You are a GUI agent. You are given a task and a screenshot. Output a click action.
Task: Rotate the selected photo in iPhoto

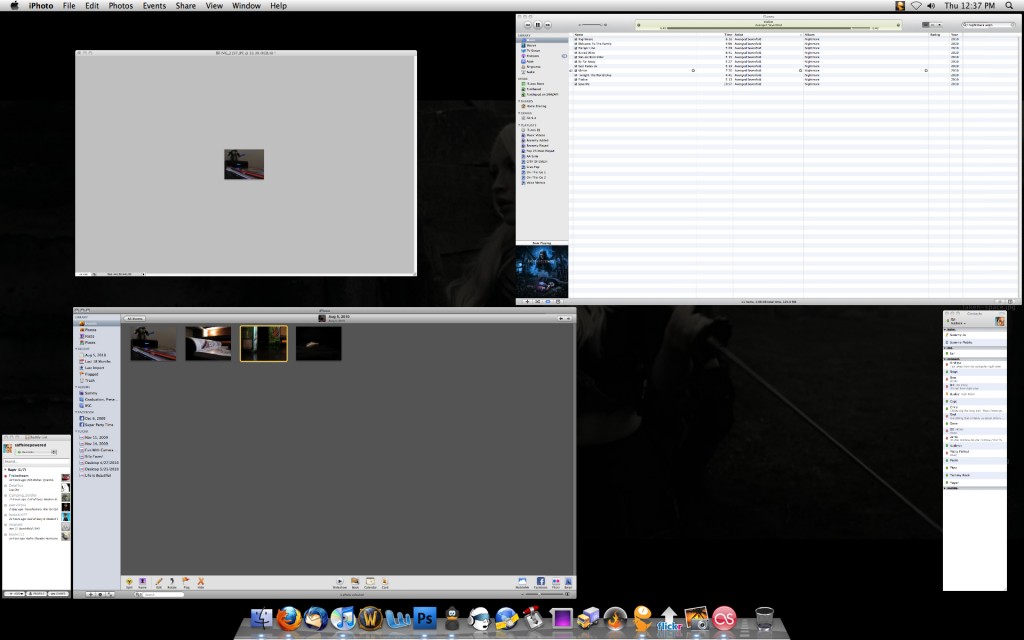(172, 582)
